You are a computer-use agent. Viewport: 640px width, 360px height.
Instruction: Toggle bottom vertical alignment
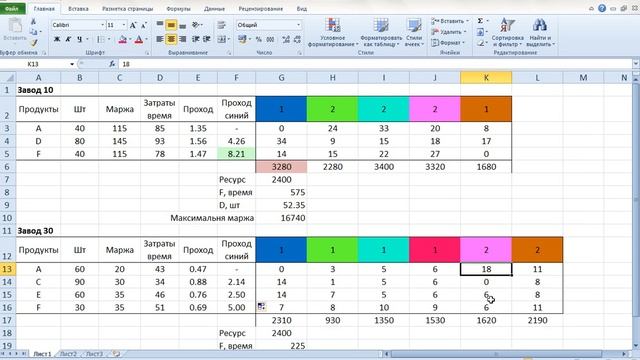182,25
